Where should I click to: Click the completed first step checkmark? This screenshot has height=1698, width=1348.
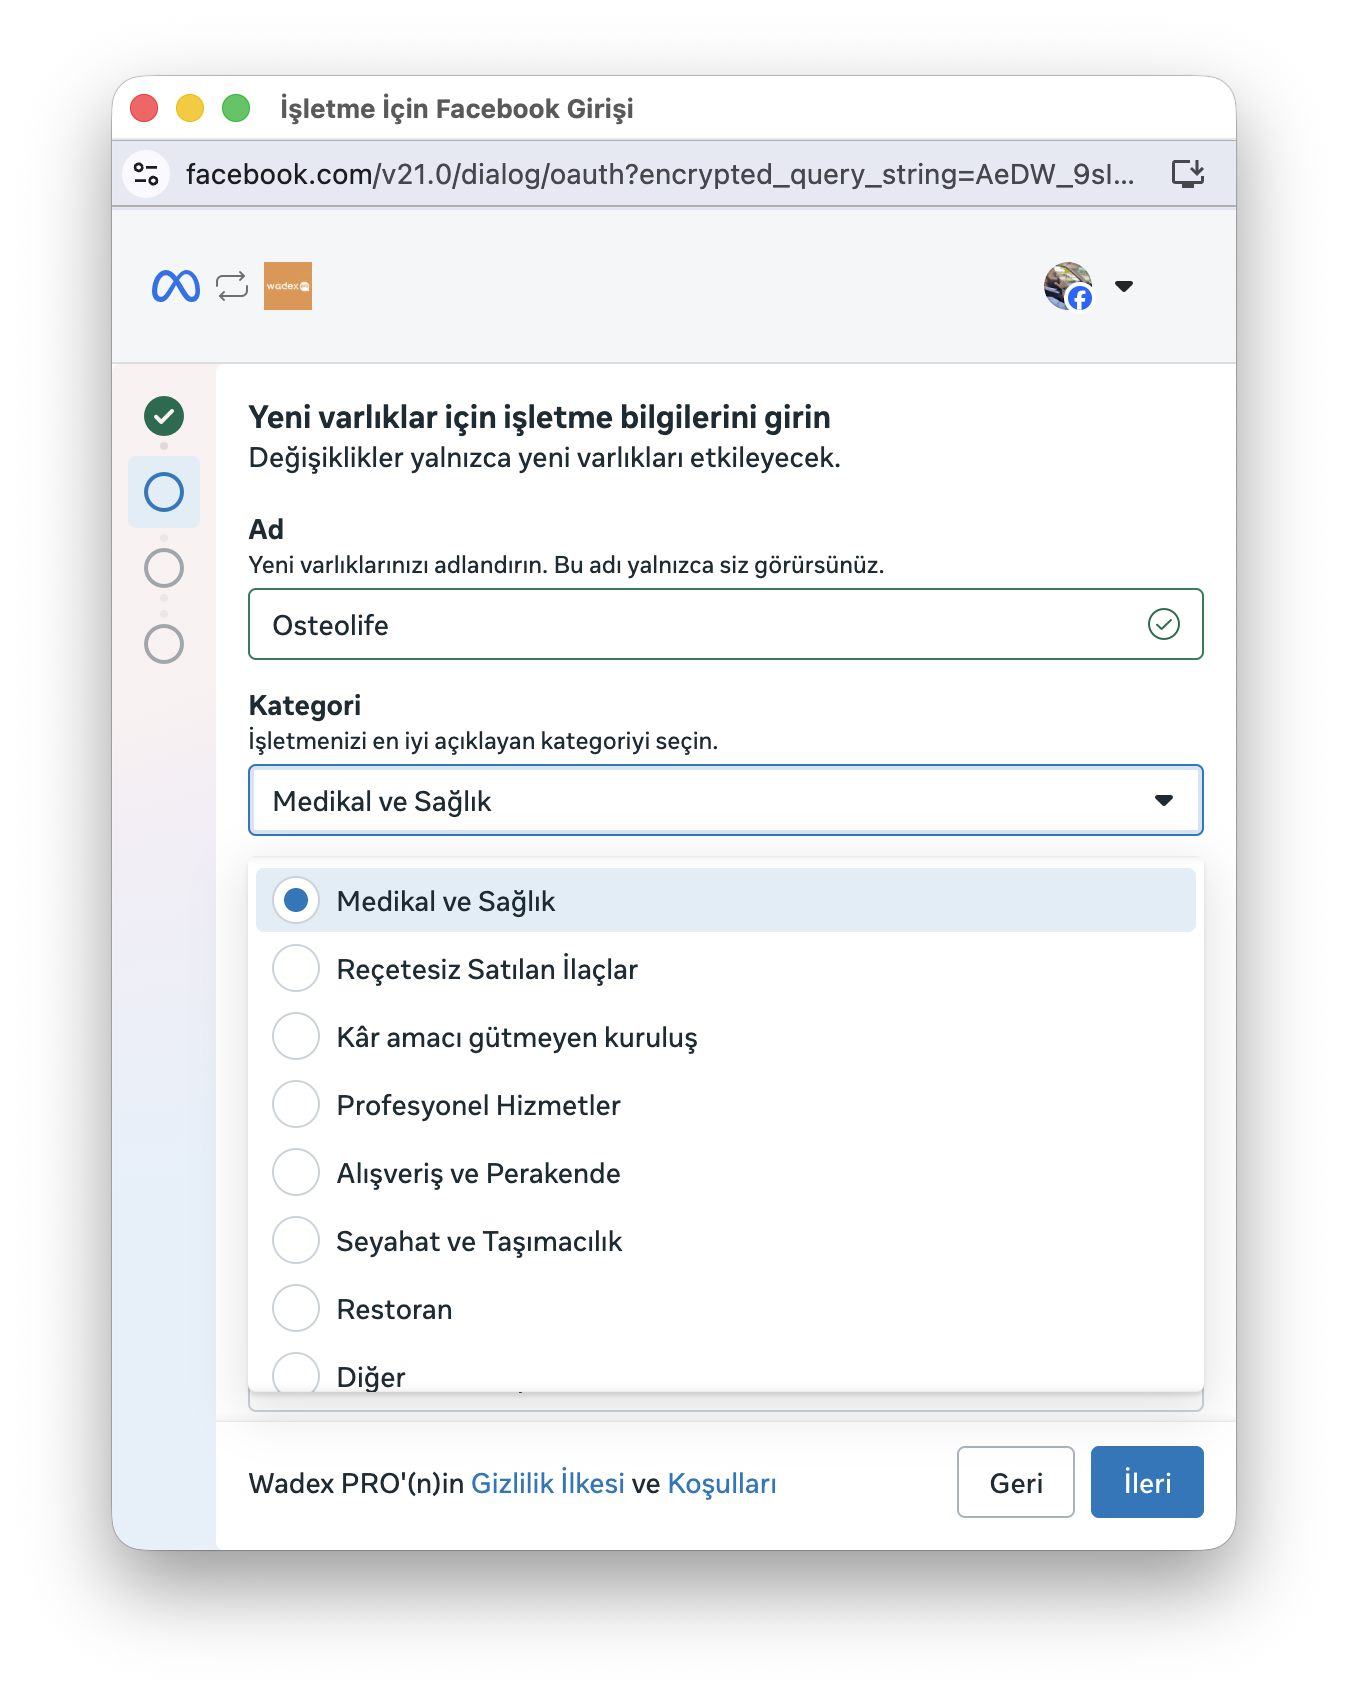(164, 416)
